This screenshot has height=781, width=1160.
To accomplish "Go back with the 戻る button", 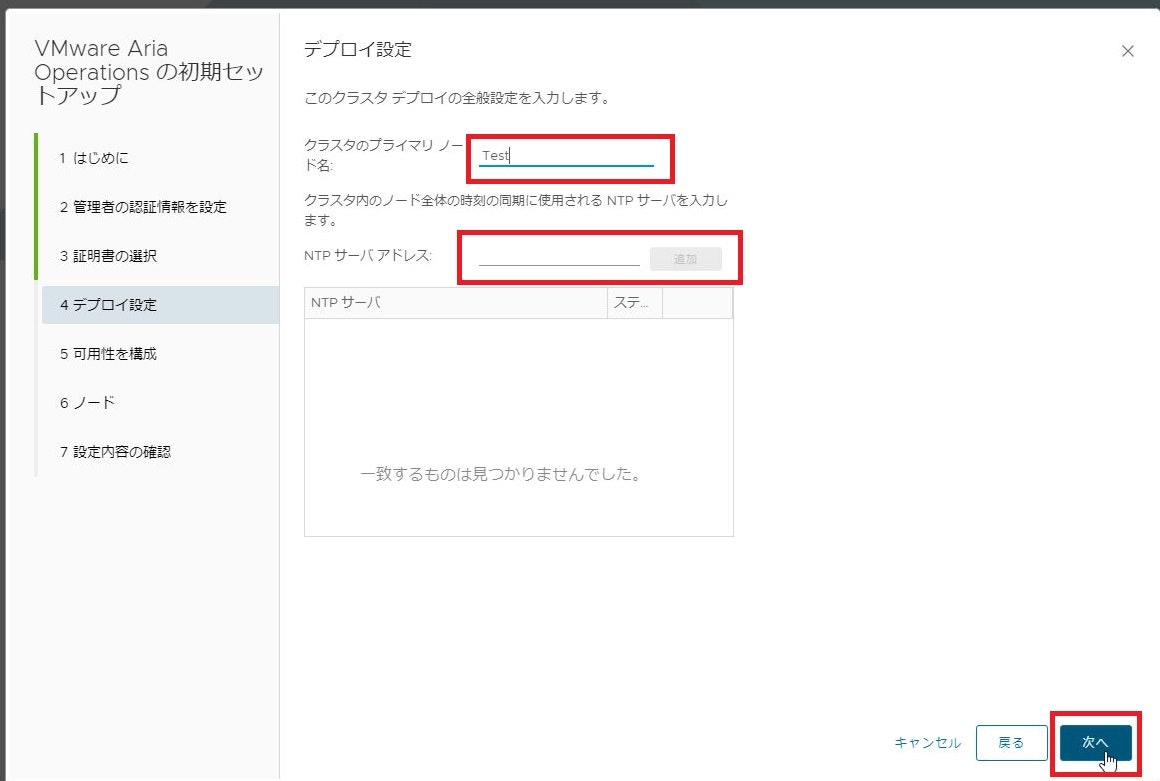I will click(1011, 743).
